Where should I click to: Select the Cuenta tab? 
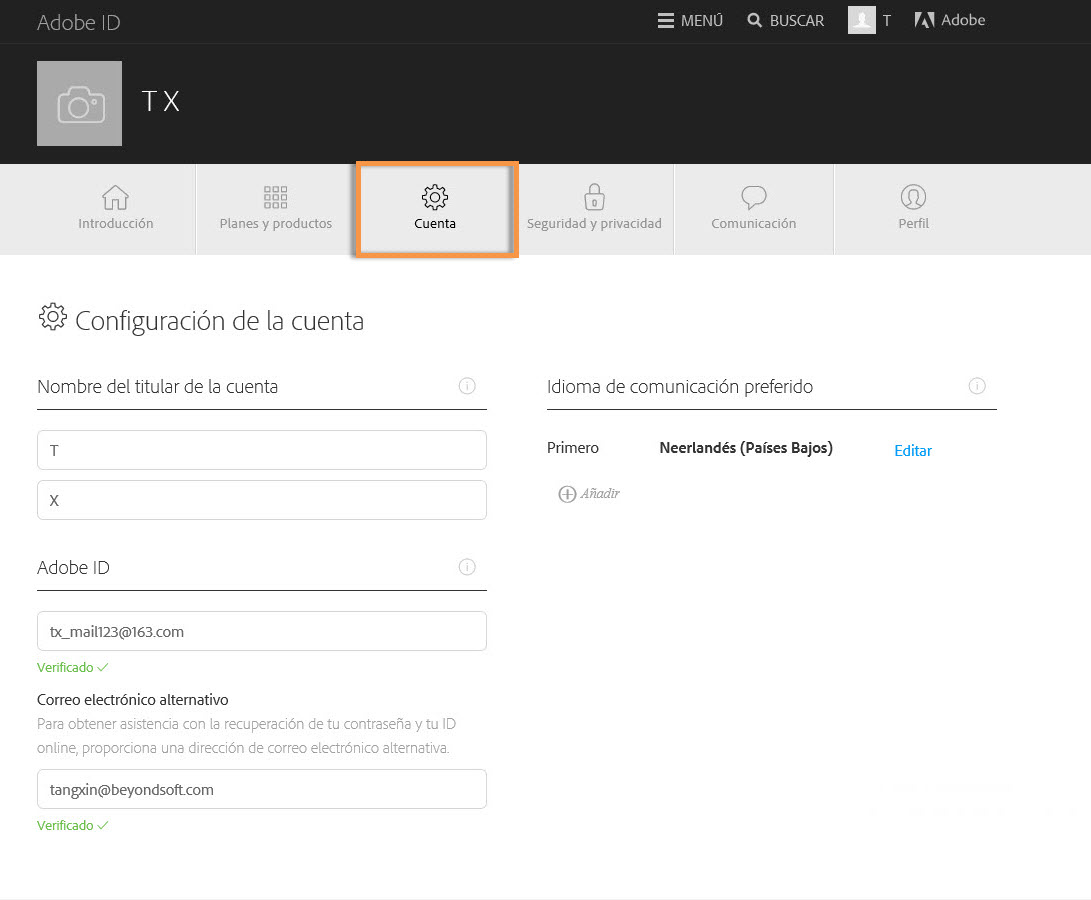[436, 208]
